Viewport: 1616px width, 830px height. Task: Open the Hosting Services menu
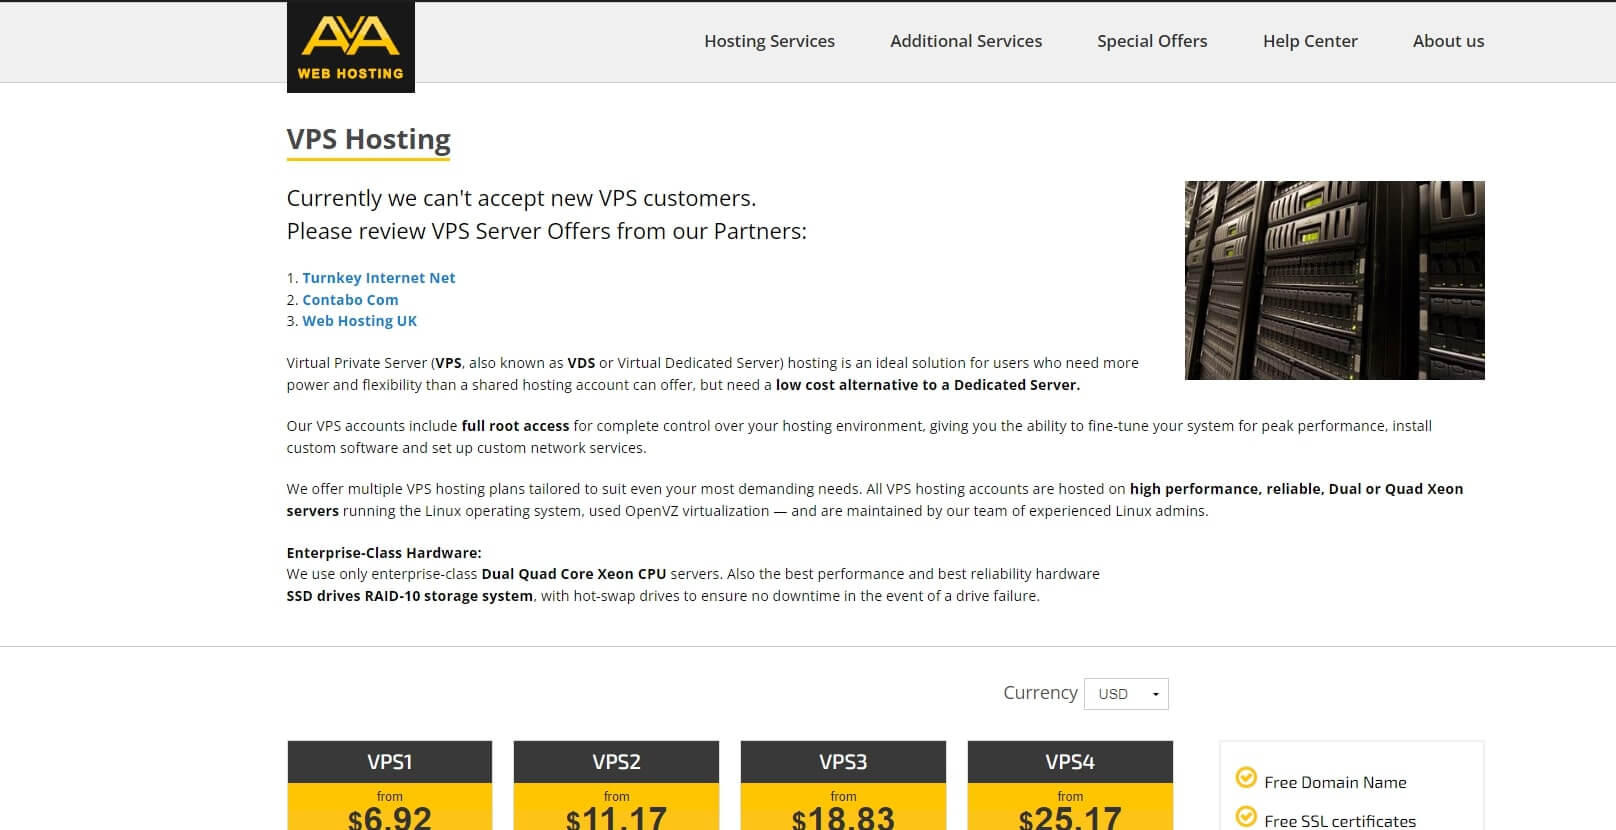[x=769, y=41]
